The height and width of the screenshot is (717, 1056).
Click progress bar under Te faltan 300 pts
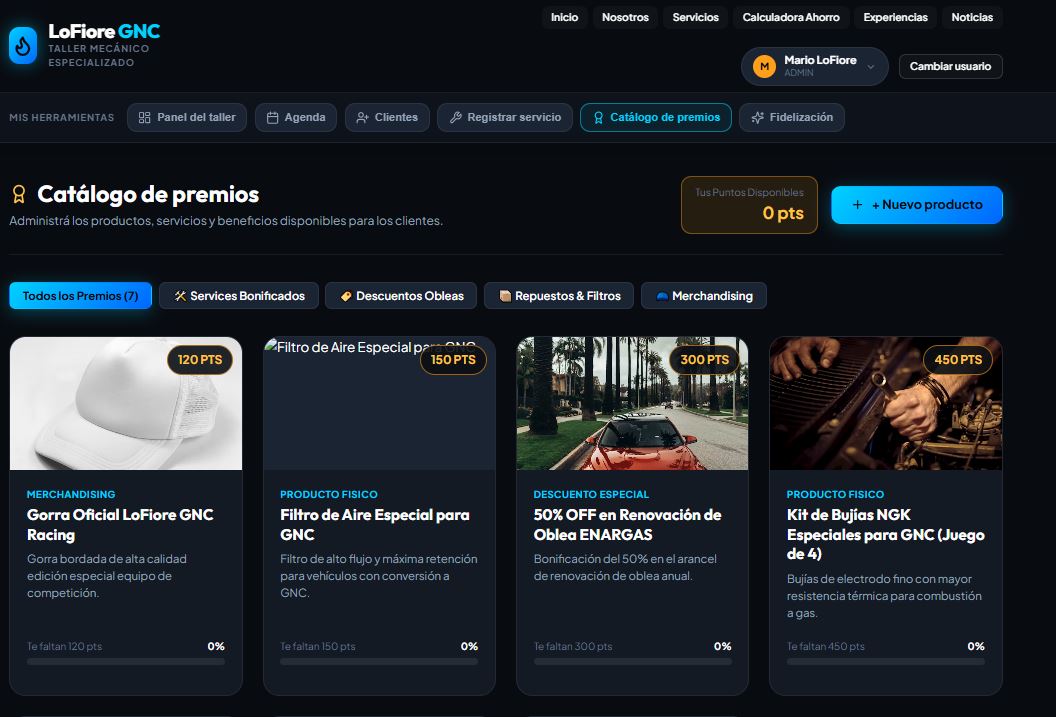click(632, 662)
